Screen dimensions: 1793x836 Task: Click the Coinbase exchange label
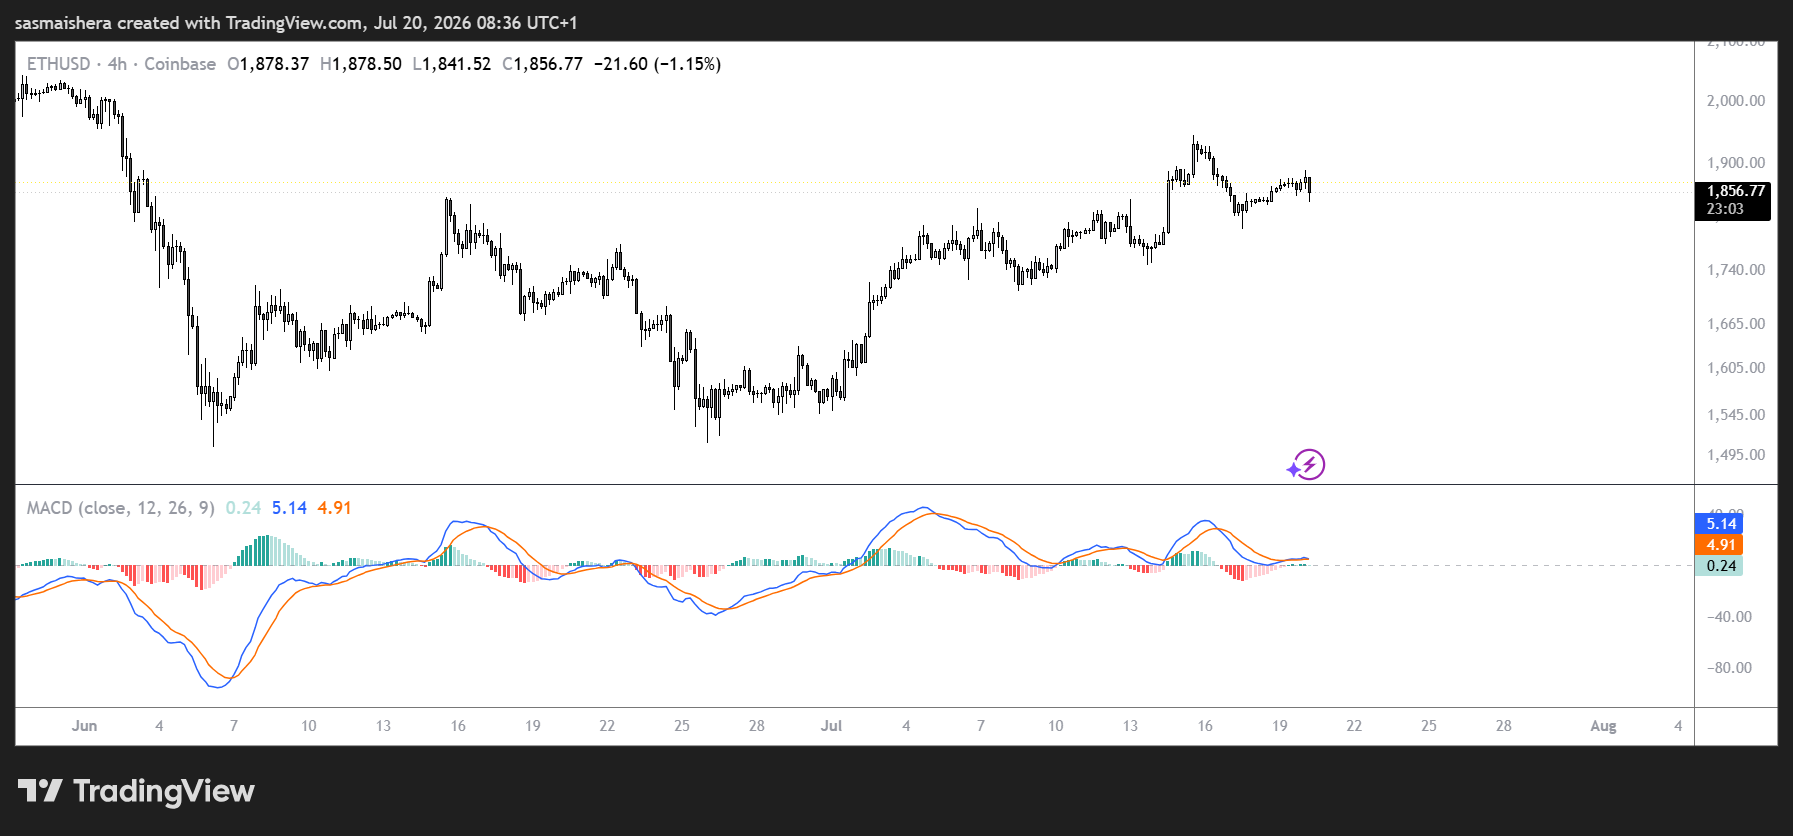point(180,64)
